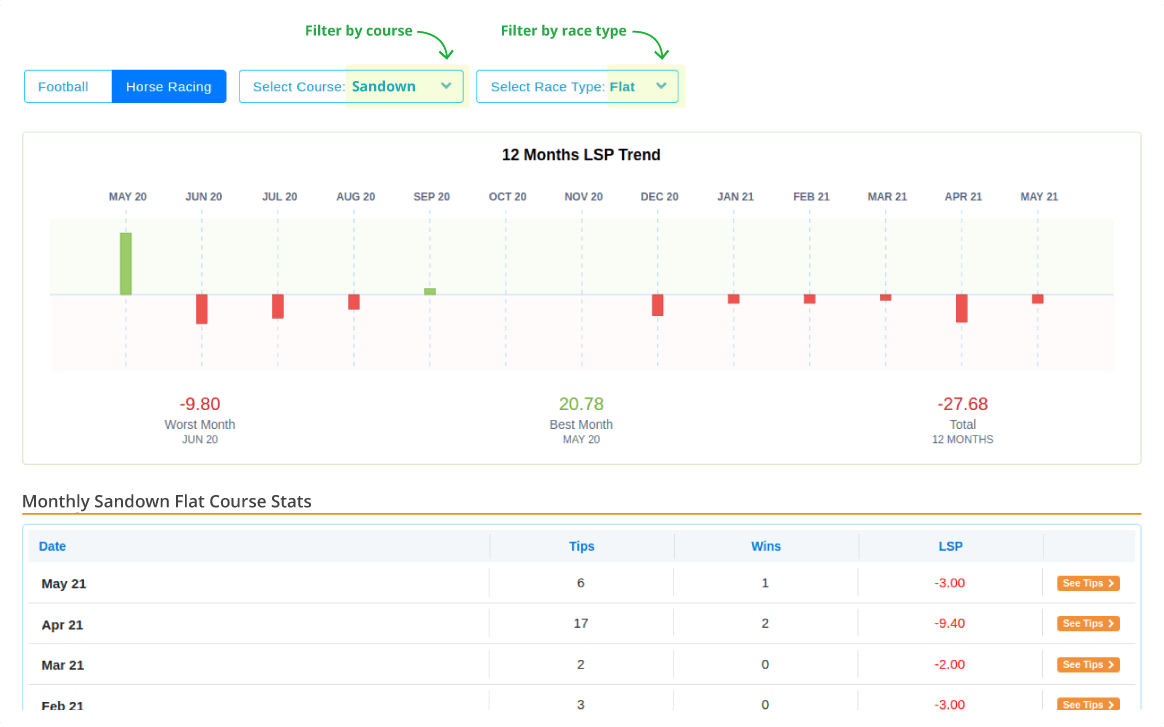Click the red Jun 20 bar
Screen dimensions: 1164x727
tap(202, 309)
